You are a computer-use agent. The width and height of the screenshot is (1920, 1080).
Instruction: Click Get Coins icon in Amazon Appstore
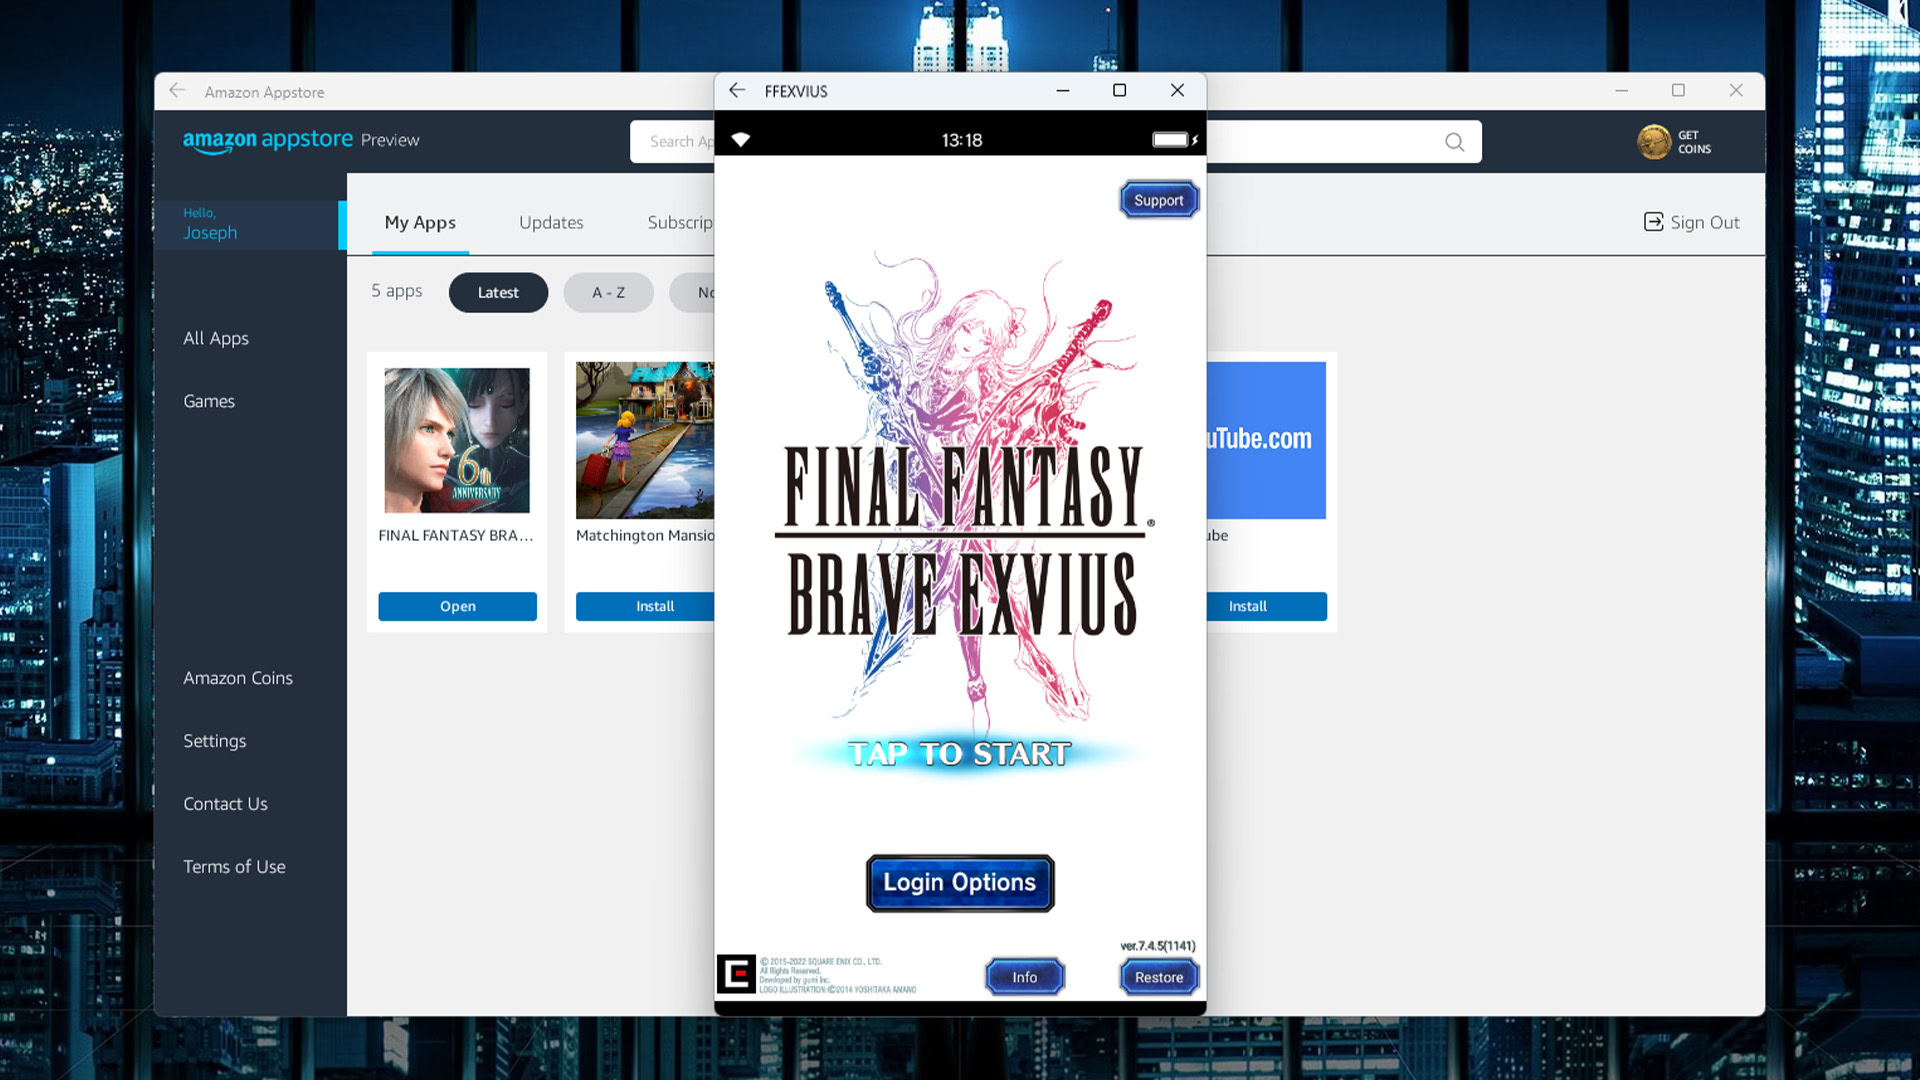(x=1652, y=141)
